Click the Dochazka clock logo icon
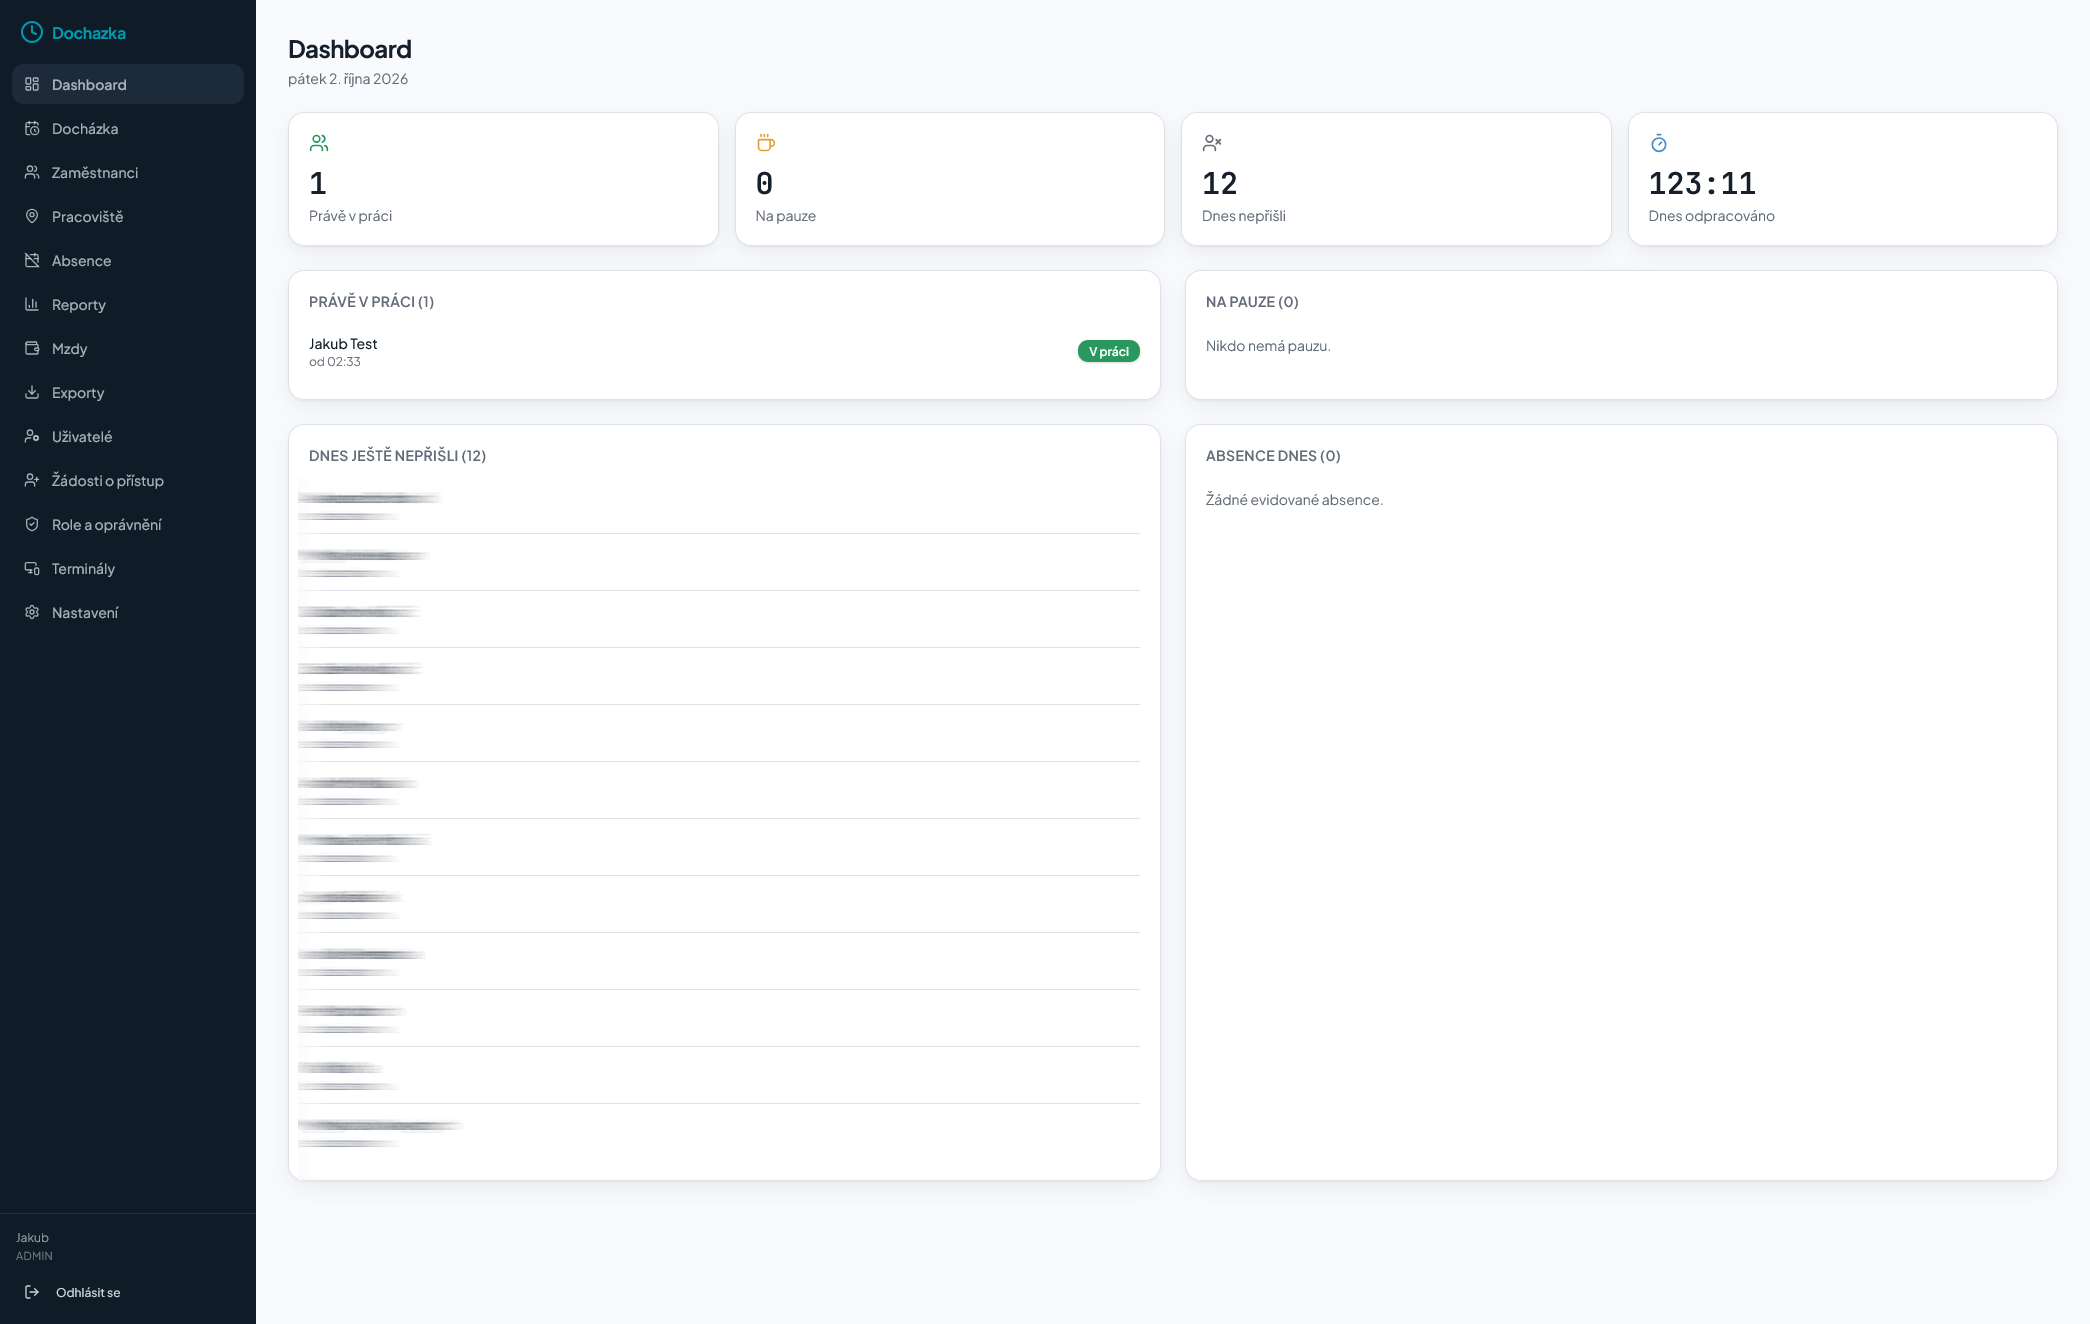2090x1324 pixels. 32,33
